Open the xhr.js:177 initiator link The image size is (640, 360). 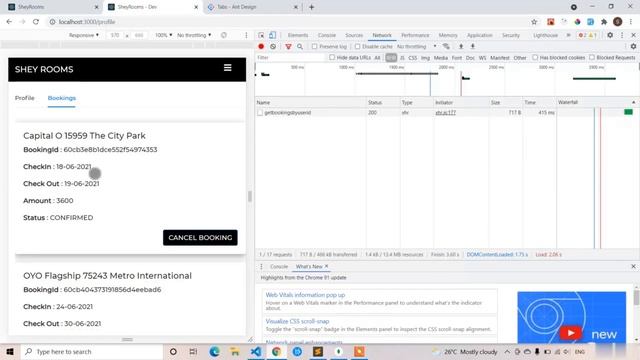pyautogui.click(x=445, y=113)
